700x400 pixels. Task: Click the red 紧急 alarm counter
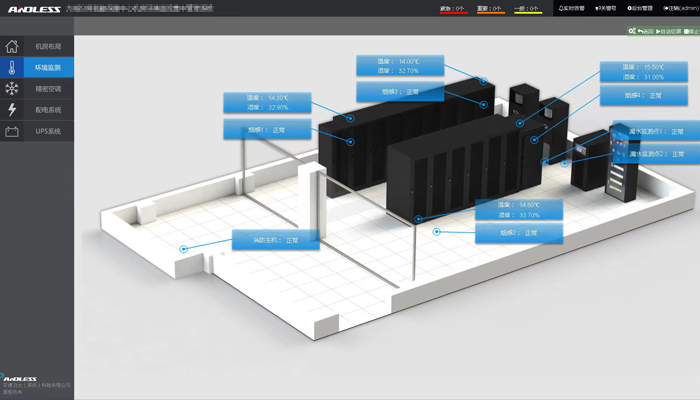pos(453,9)
